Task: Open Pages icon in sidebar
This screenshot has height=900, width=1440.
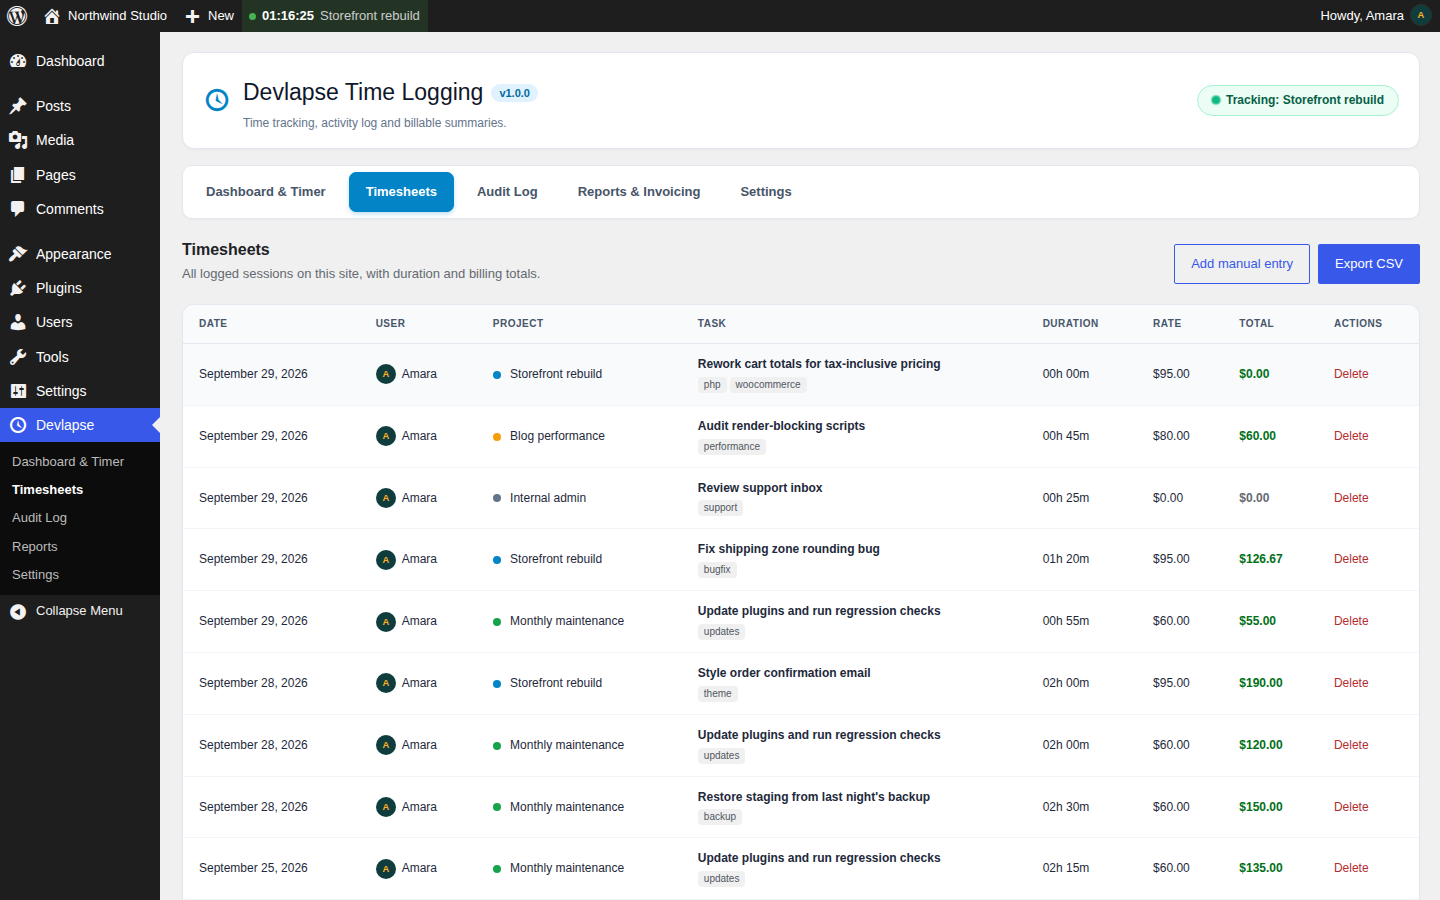Action: point(18,175)
